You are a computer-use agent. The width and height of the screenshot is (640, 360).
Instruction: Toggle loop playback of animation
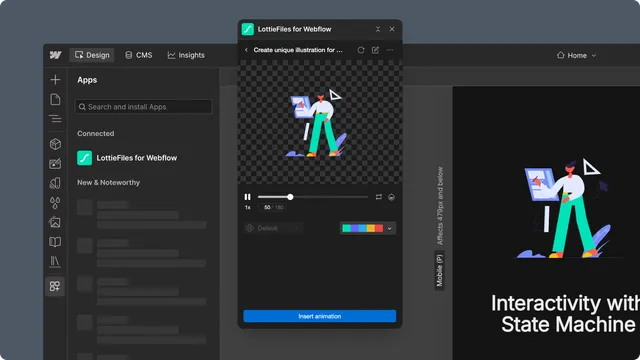click(x=379, y=197)
